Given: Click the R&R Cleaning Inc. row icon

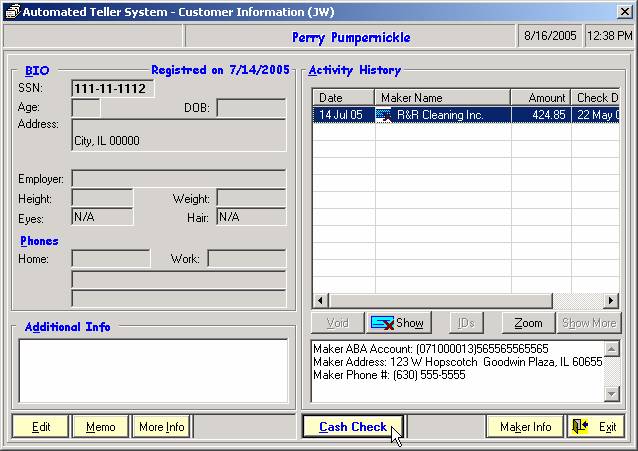Looking at the screenshot, I should pos(384,115).
